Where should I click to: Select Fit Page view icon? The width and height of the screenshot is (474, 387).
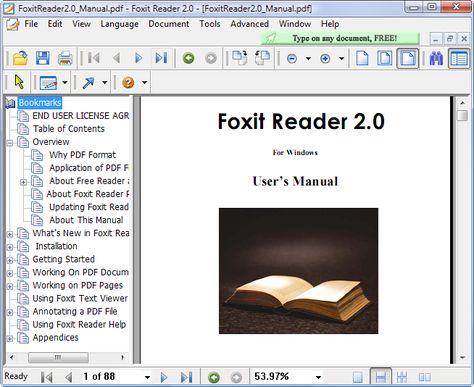point(385,58)
